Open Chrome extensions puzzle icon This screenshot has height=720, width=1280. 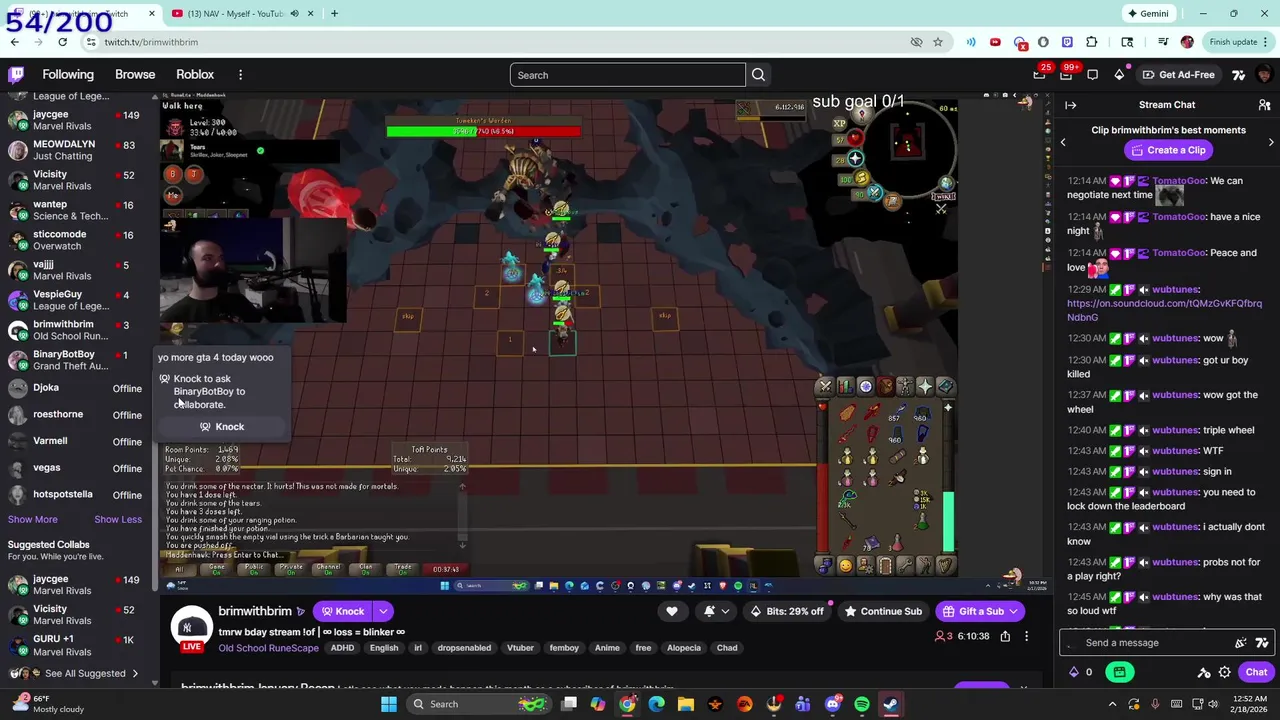(x=1092, y=42)
